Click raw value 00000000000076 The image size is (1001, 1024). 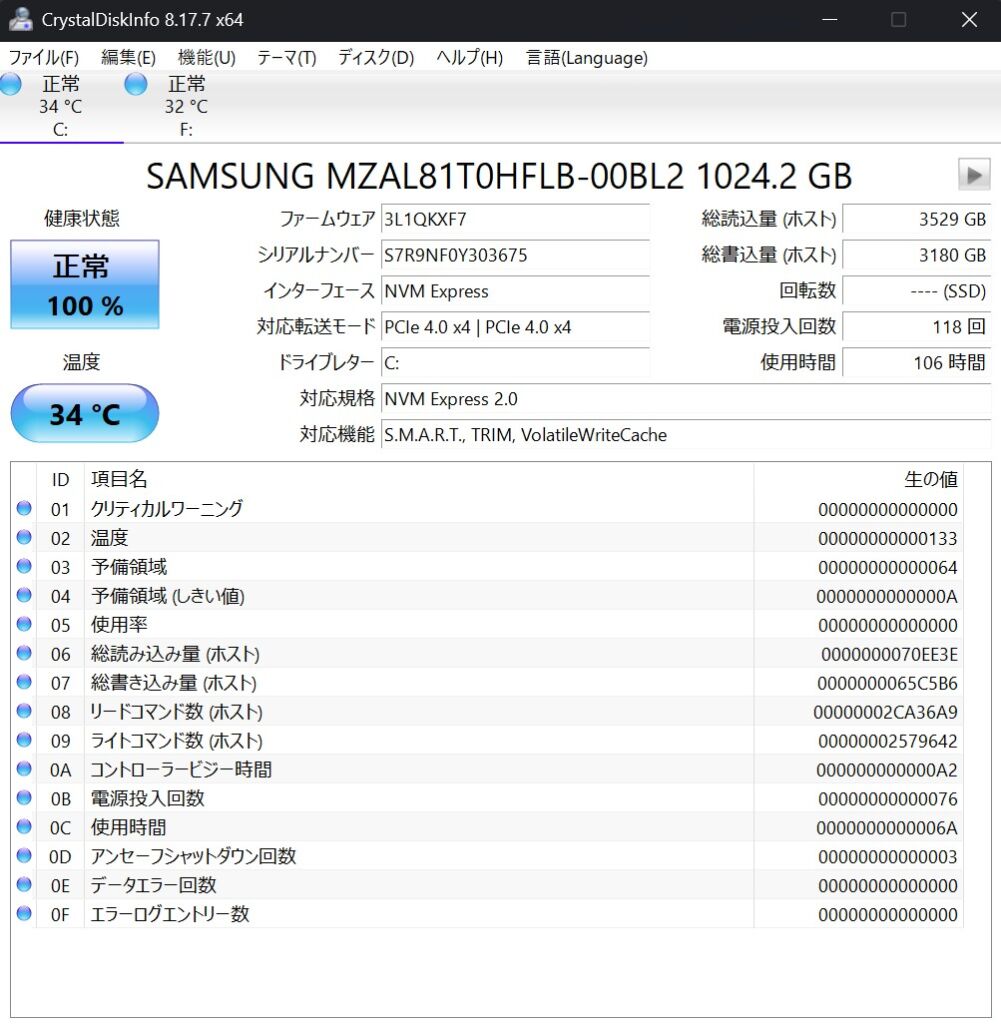[x=887, y=799]
